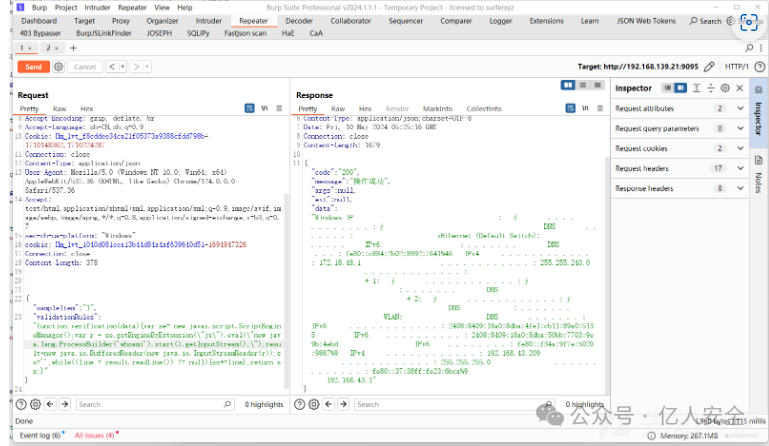Screen dimensions: 769x446
Task: Go to next request with forward arrow
Action: [136, 67]
